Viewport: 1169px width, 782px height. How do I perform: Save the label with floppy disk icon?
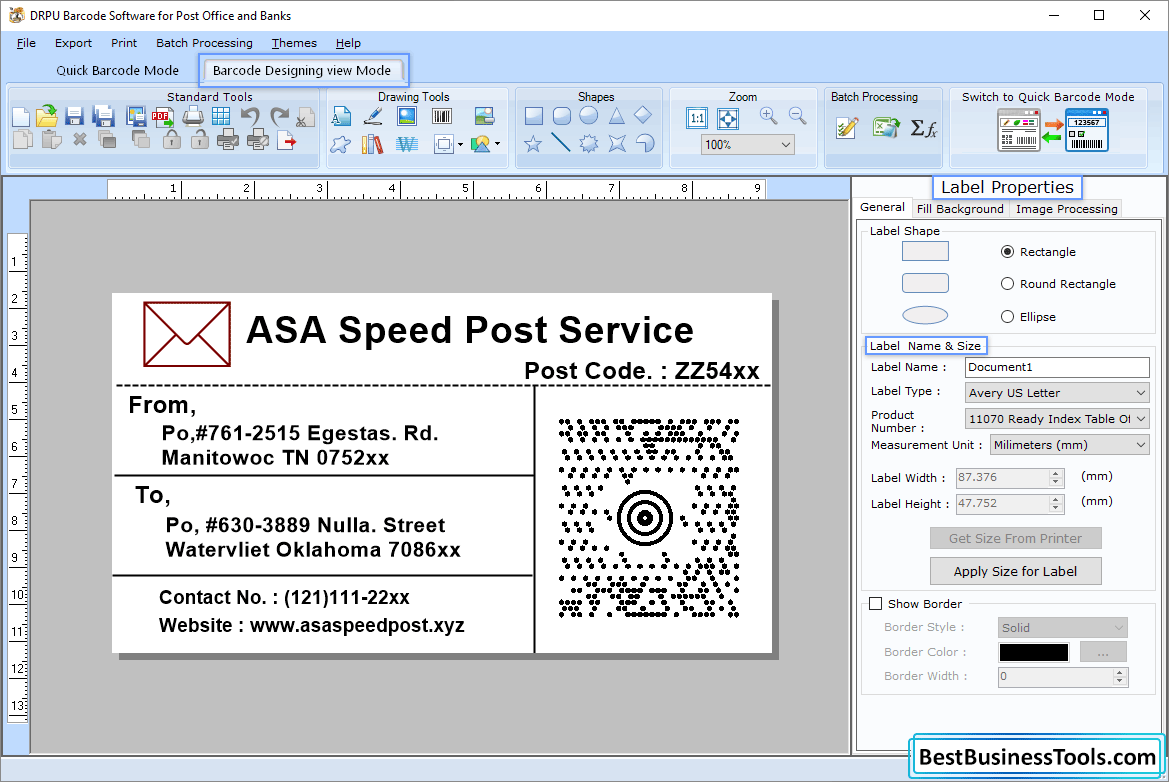click(74, 116)
